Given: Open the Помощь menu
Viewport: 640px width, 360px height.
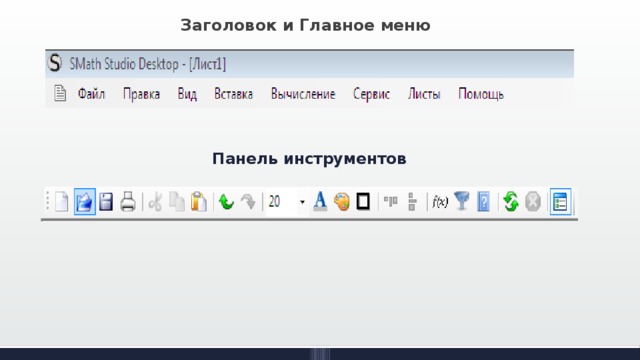Looking at the screenshot, I should 481,94.
